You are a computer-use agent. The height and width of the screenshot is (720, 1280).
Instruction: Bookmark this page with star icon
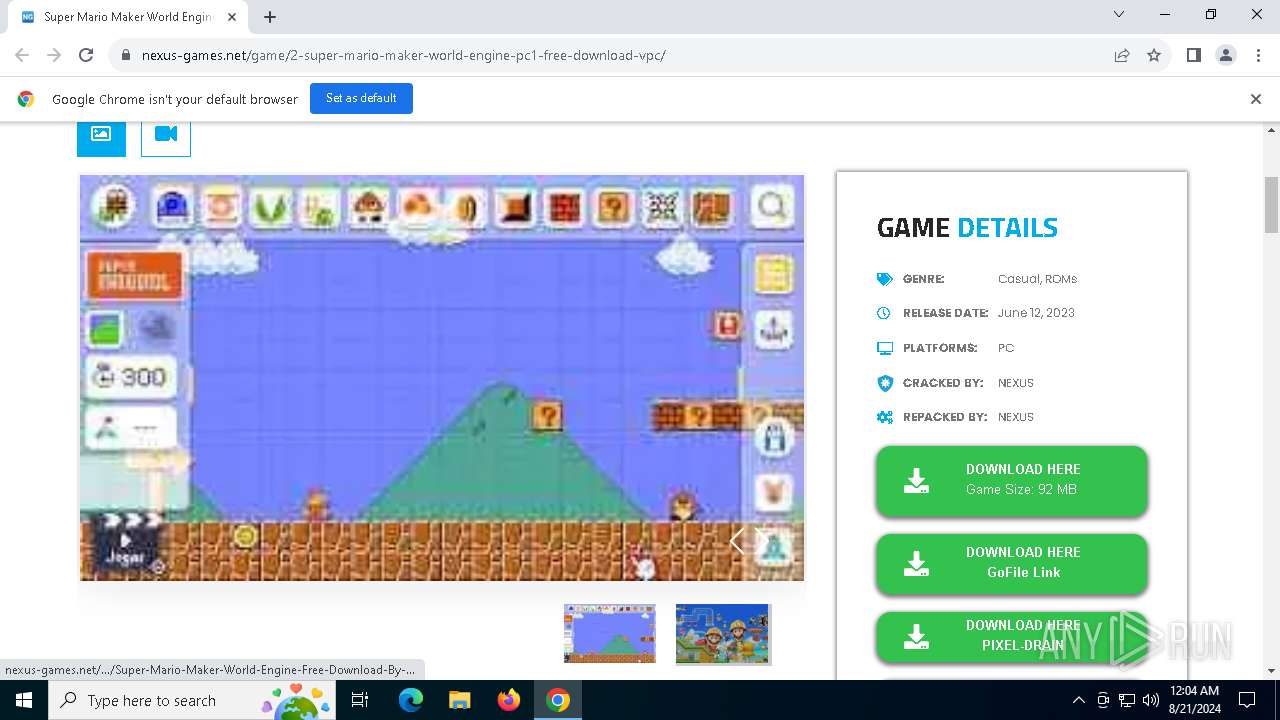point(1154,55)
